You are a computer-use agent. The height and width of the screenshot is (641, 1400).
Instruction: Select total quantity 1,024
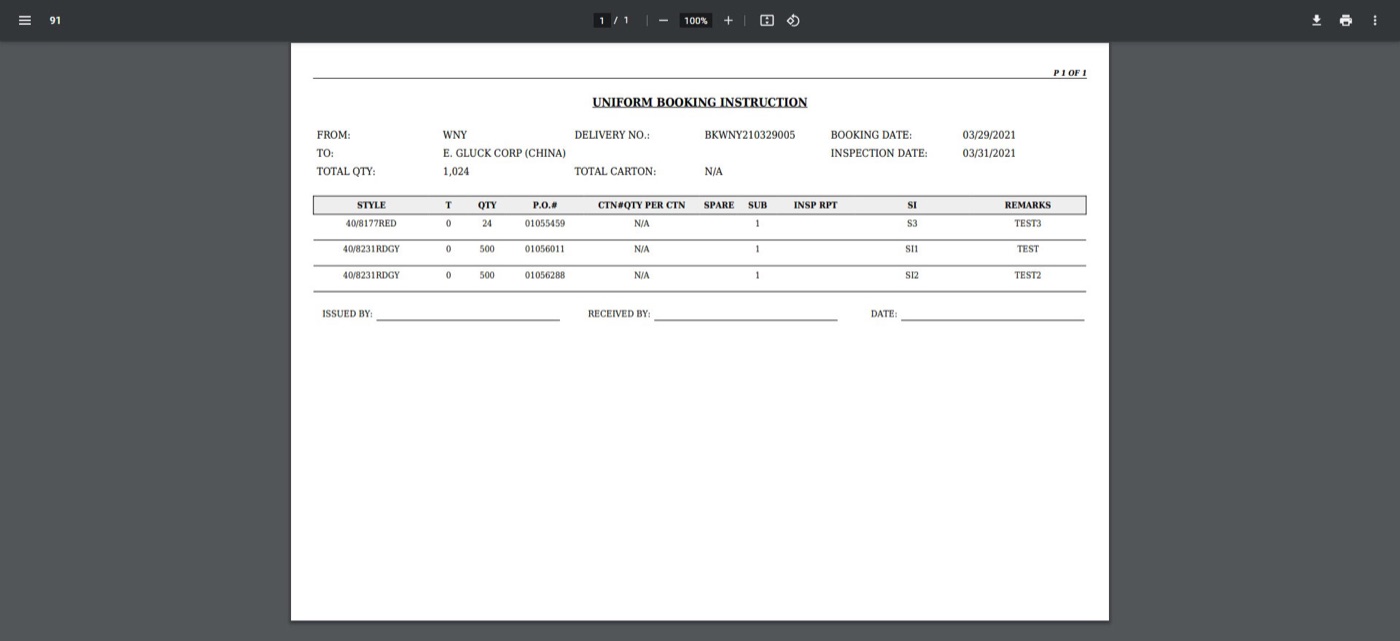point(456,172)
